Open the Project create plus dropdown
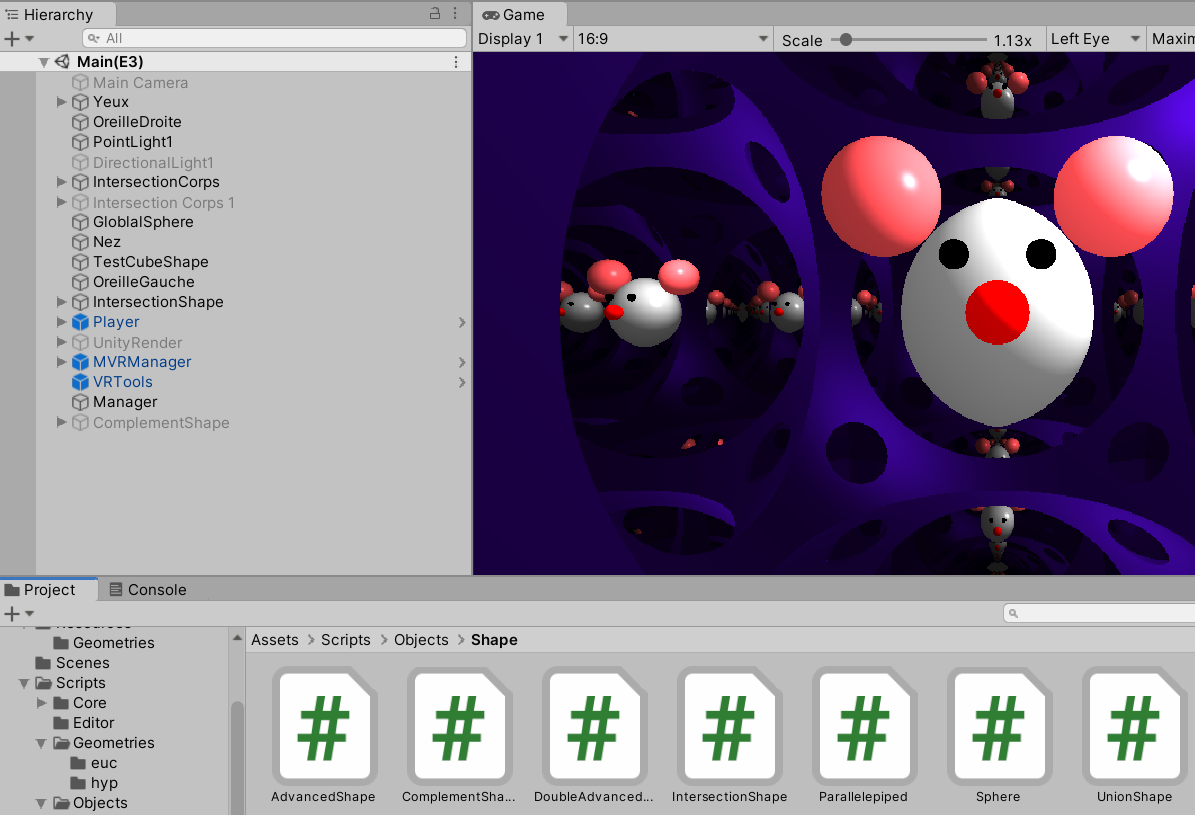Screen dimensions: 1195x815 [19, 613]
